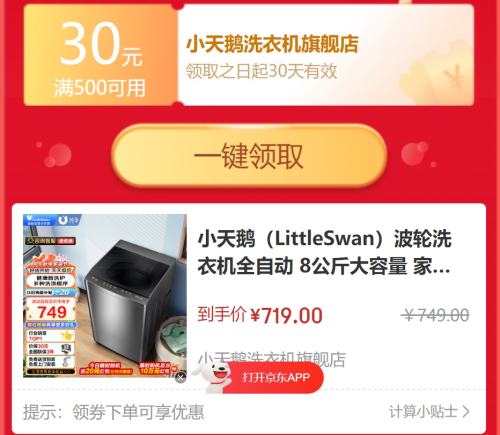Click the 领取之日起30天有效 validity text
The width and height of the screenshot is (500, 435).
(262, 71)
